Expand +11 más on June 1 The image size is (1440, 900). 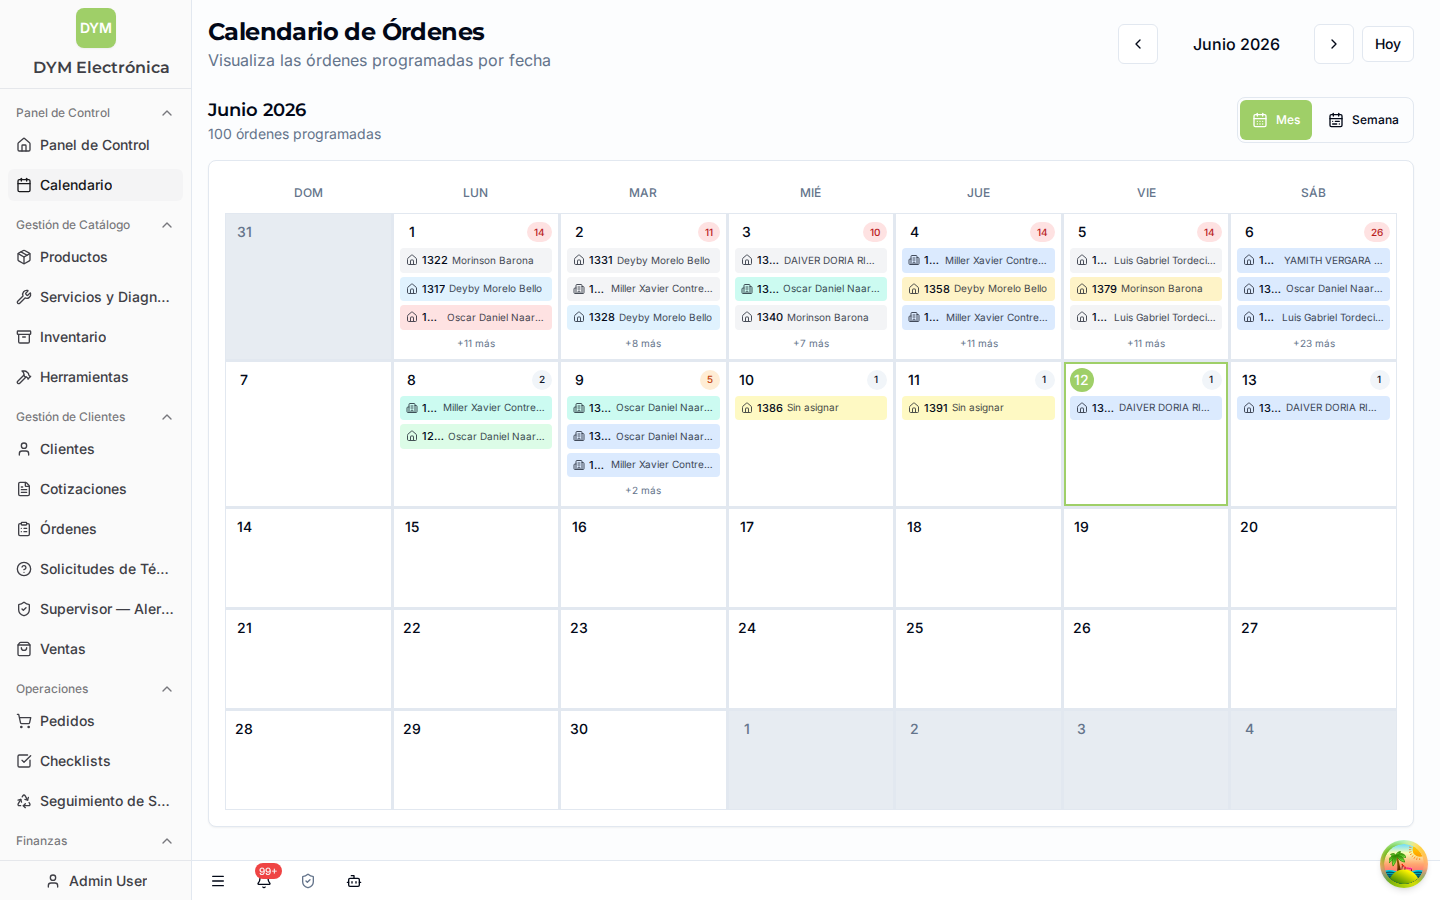tap(476, 344)
